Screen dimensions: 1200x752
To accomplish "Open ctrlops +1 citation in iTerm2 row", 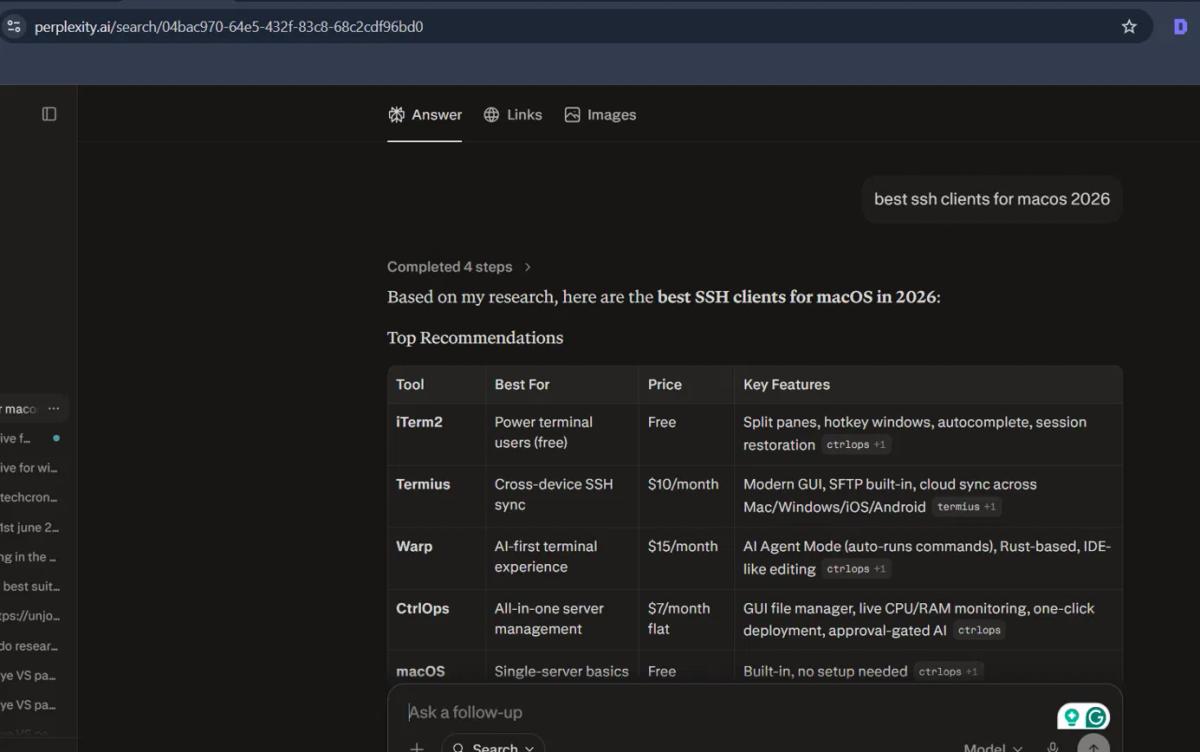I will tap(856, 445).
